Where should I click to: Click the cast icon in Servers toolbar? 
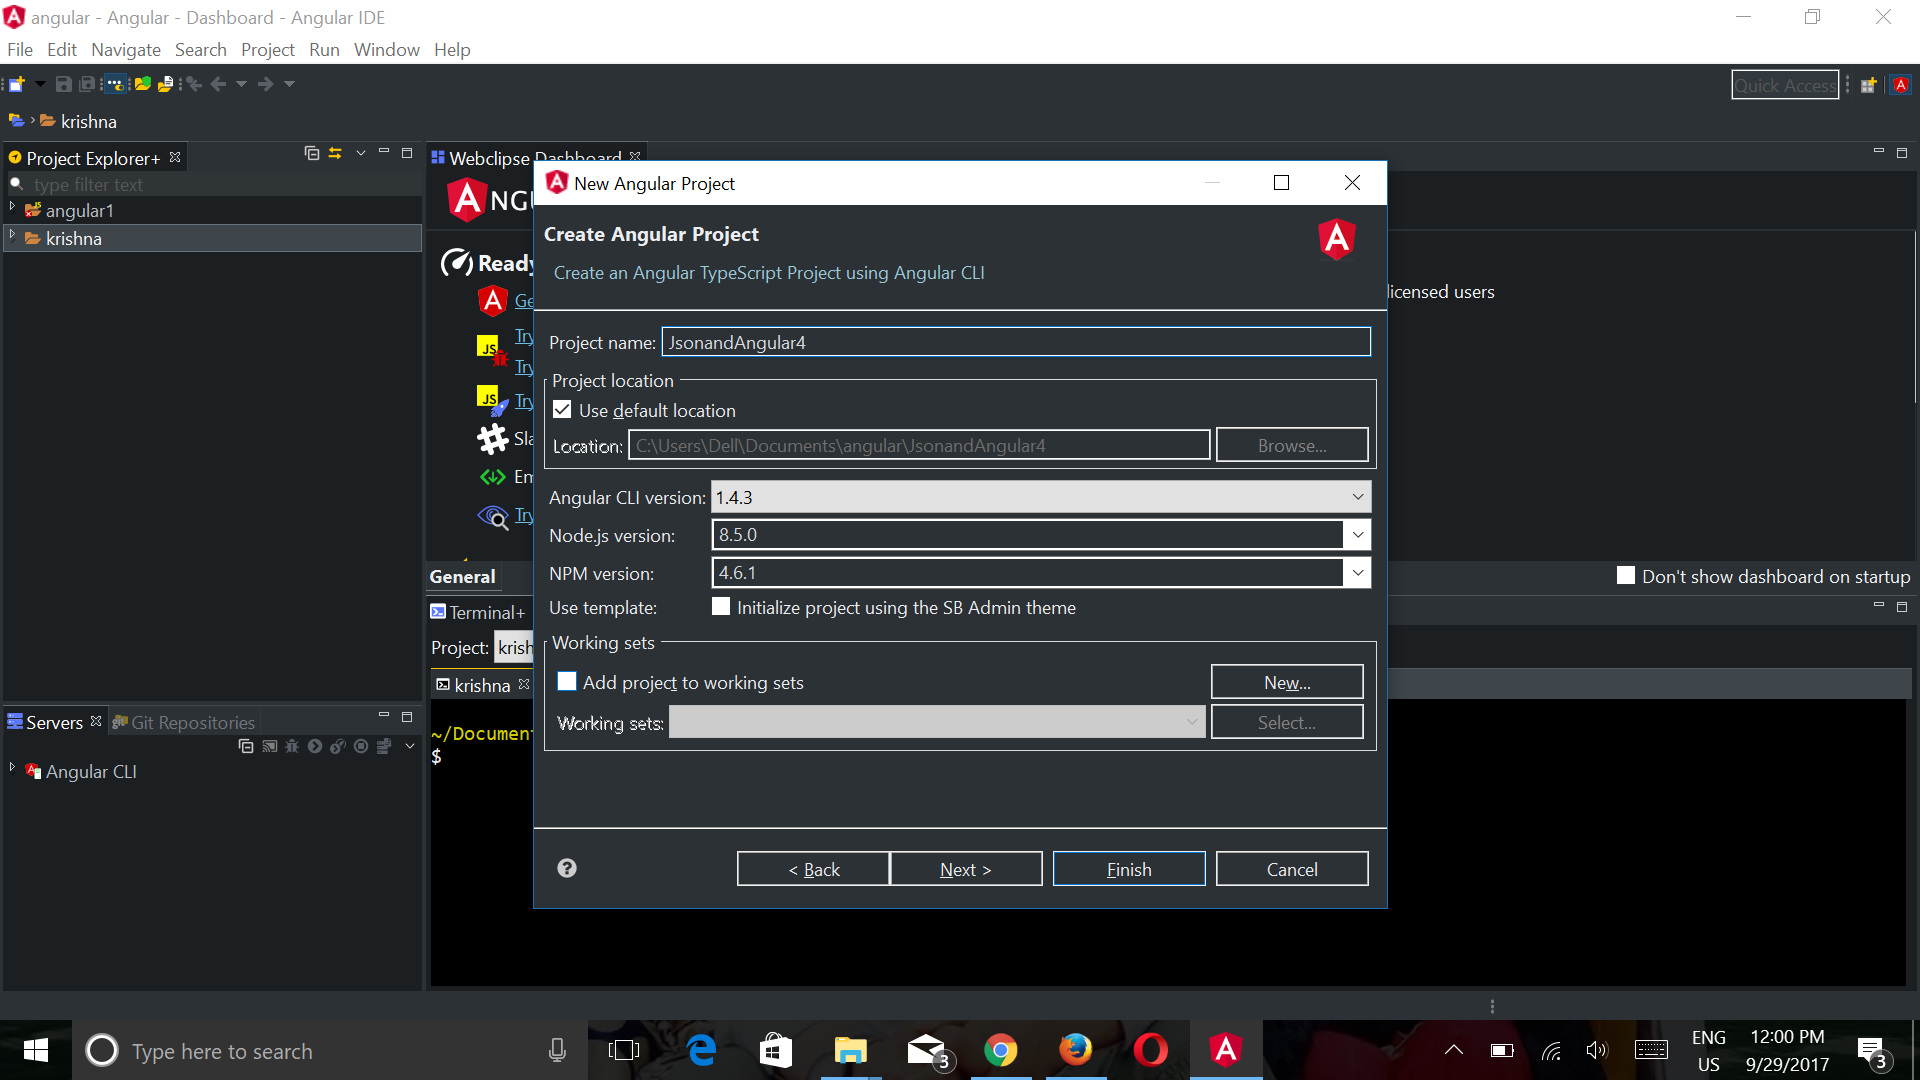[x=269, y=746]
